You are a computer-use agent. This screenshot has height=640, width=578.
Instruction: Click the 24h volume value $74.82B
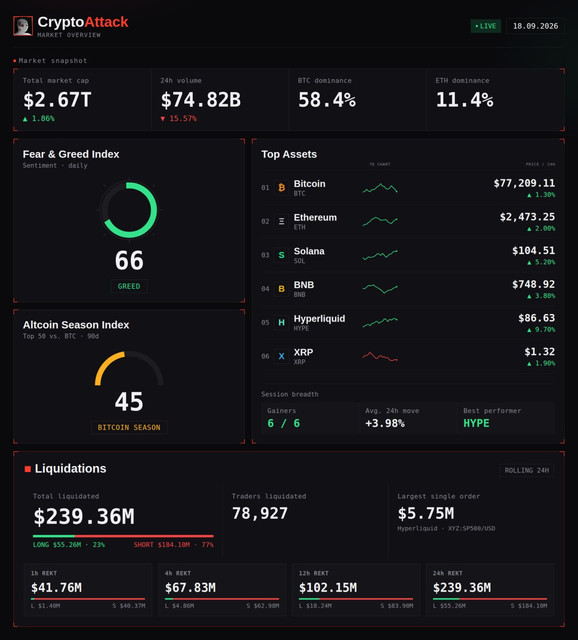point(201,100)
